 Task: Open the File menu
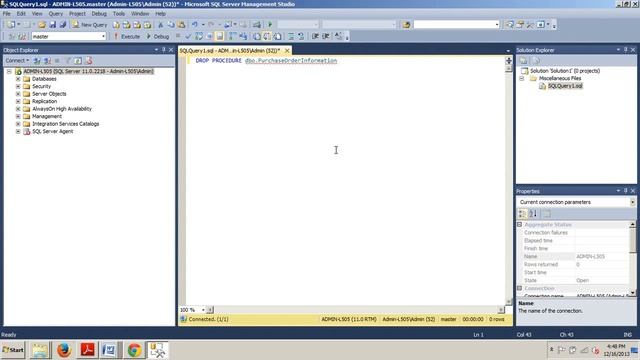click(x=7, y=13)
